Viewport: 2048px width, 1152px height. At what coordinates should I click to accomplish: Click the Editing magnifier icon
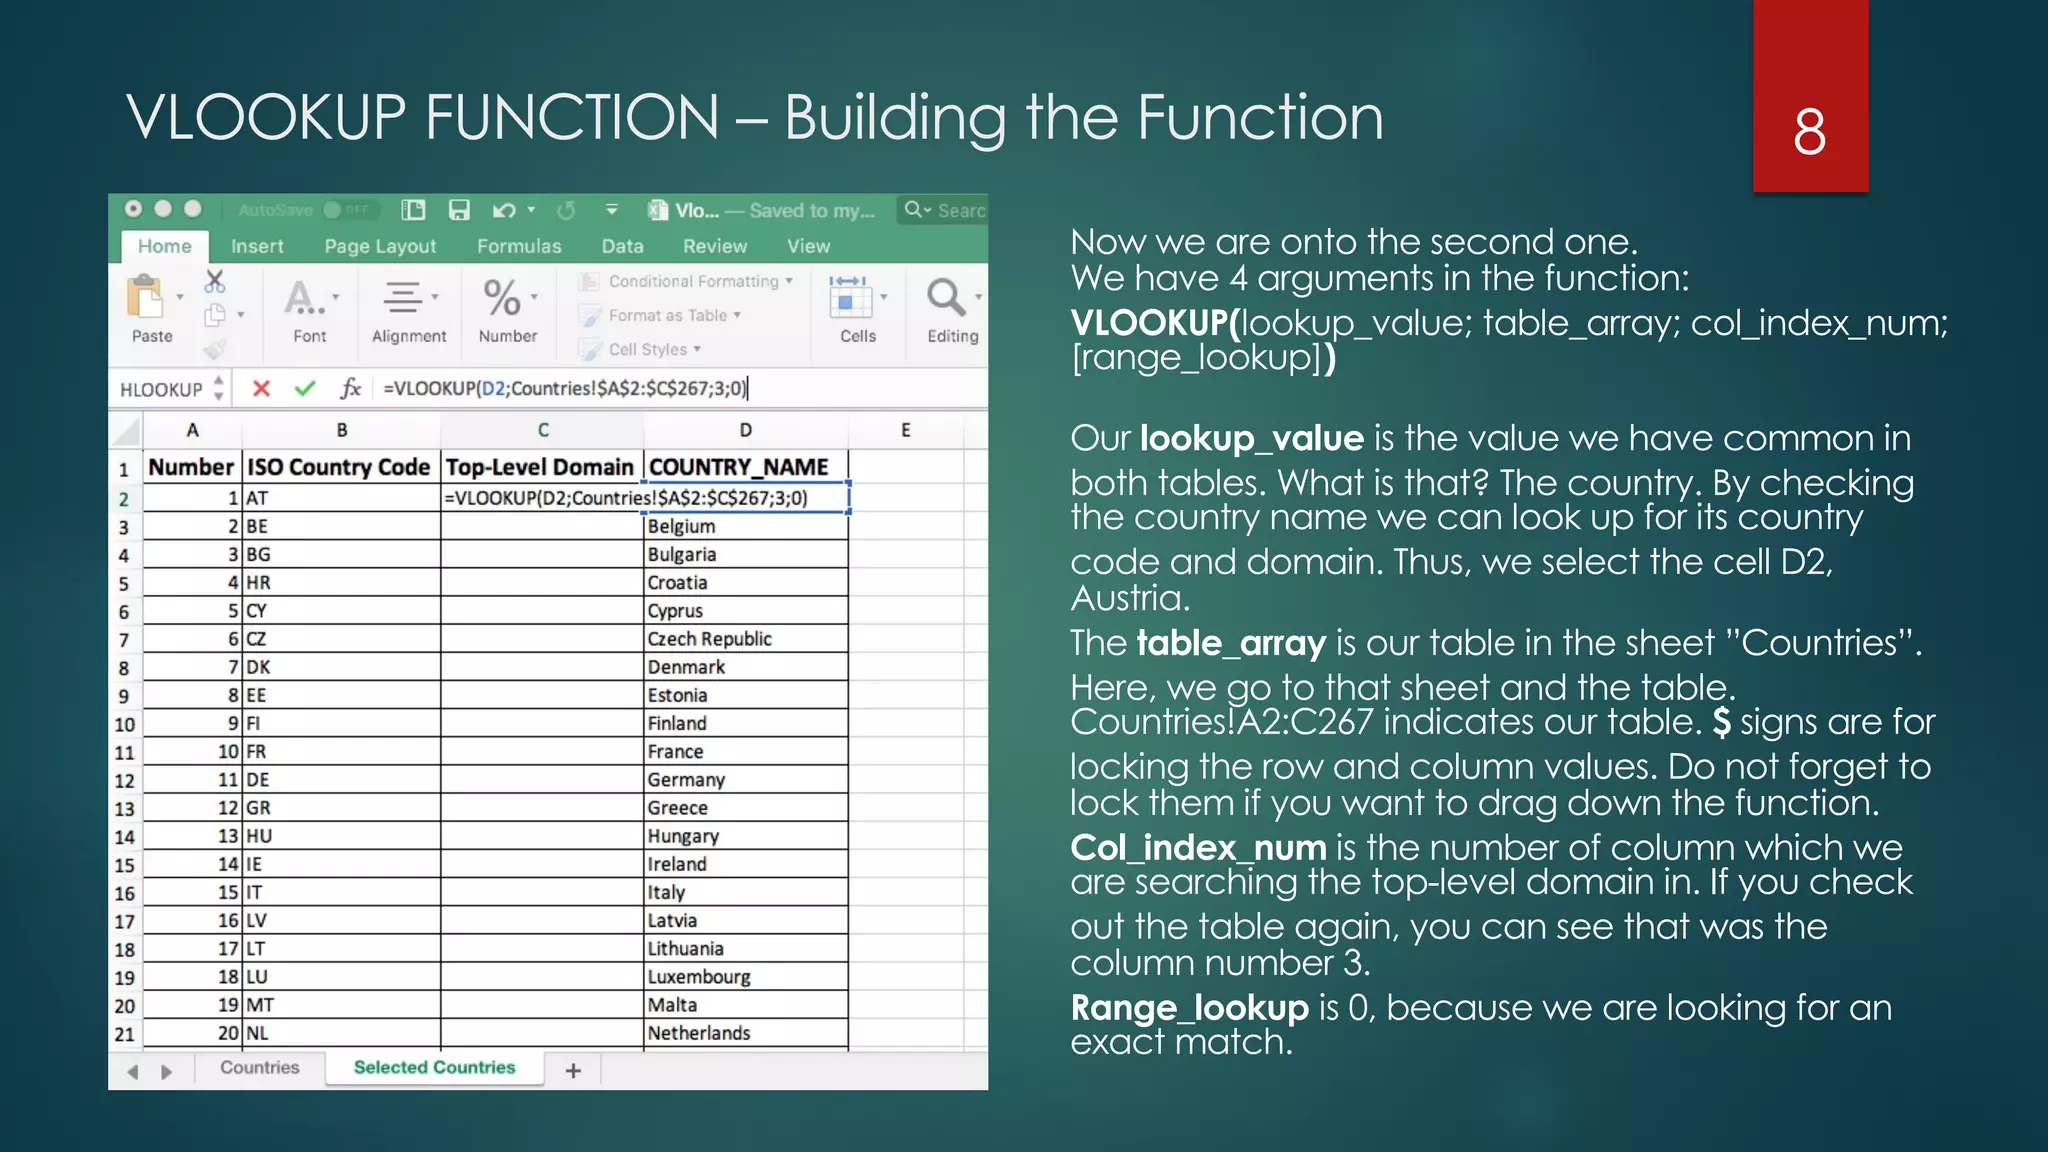coord(945,298)
